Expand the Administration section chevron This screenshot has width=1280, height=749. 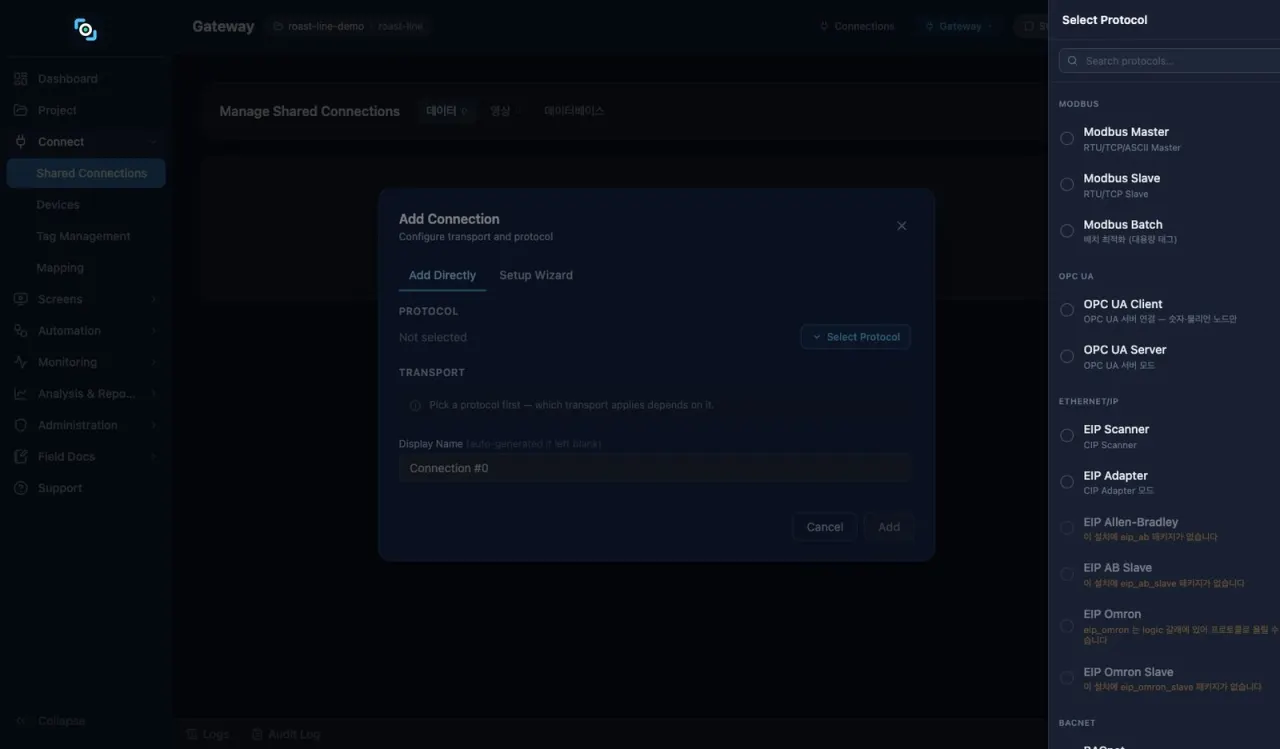154,425
